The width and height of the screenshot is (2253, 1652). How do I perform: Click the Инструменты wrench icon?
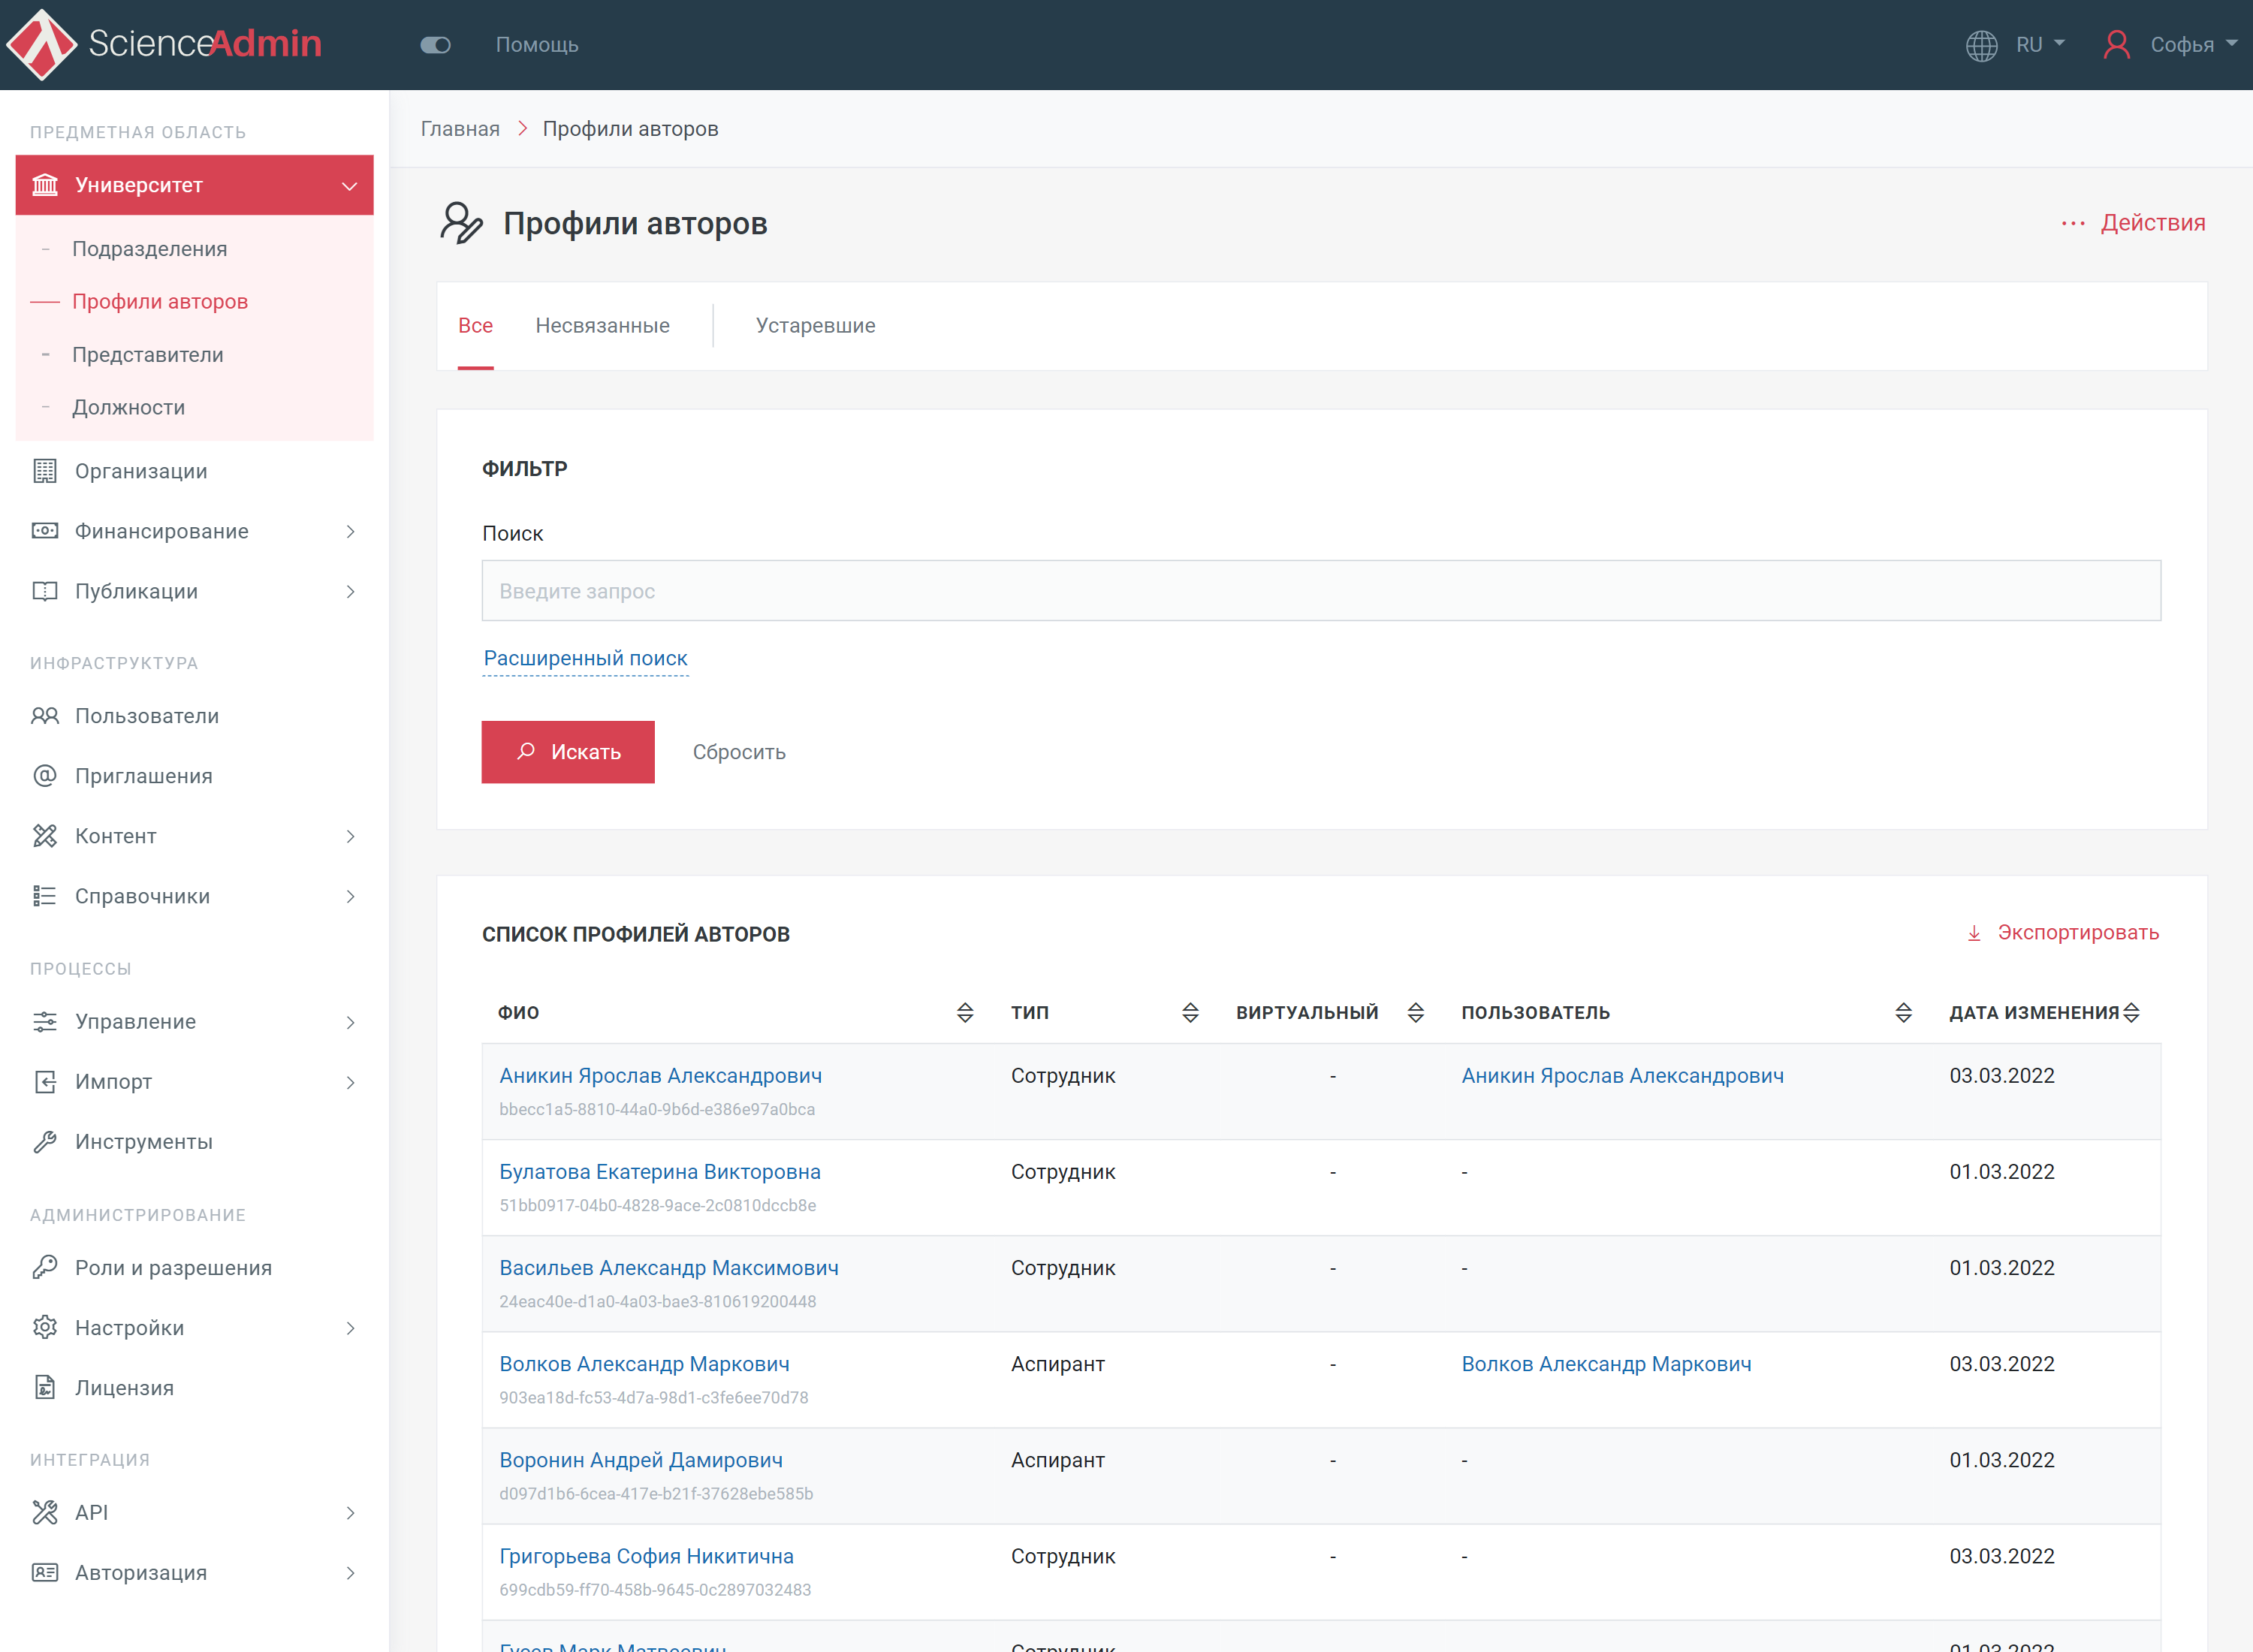pyautogui.click(x=45, y=1142)
